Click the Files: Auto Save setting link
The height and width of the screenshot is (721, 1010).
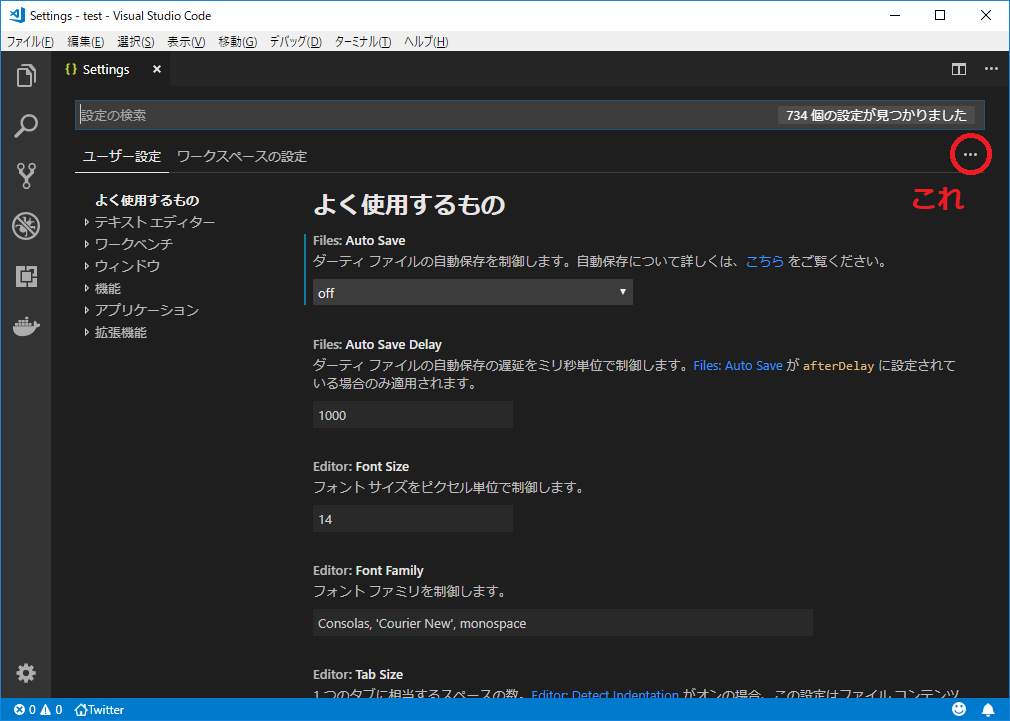point(738,366)
